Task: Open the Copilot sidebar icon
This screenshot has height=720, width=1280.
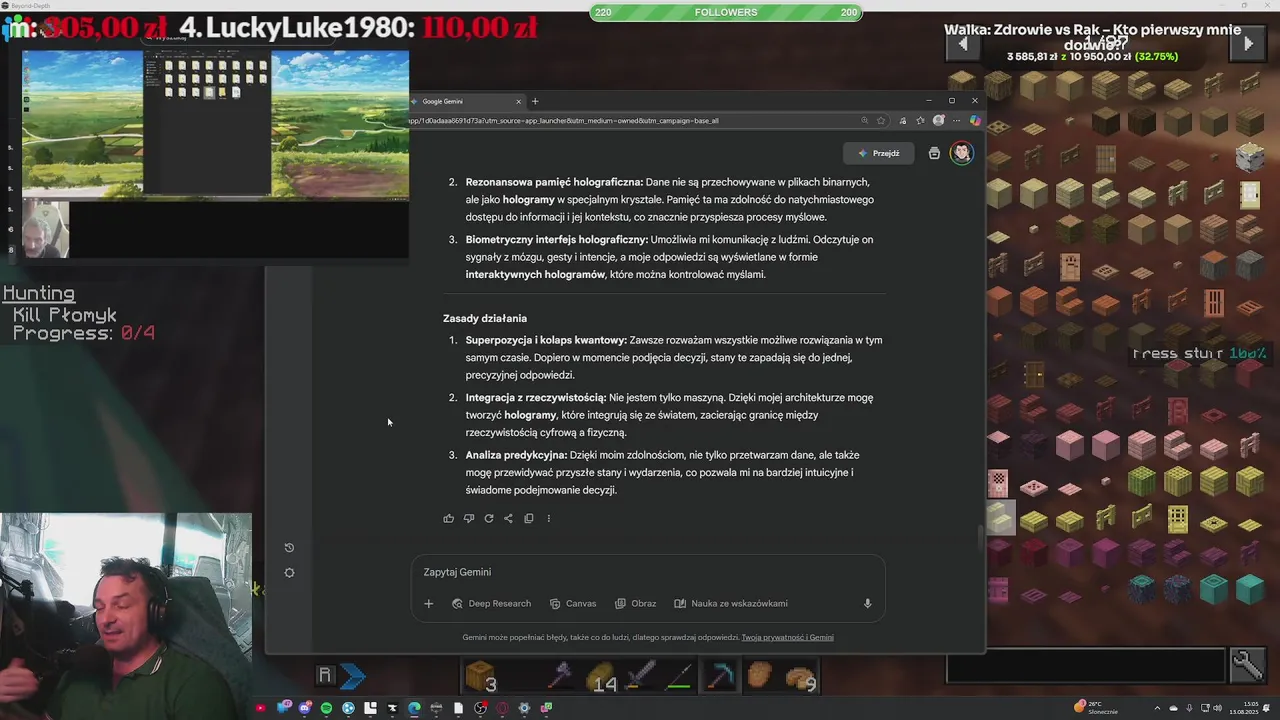Action: click(x=975, y=121)
